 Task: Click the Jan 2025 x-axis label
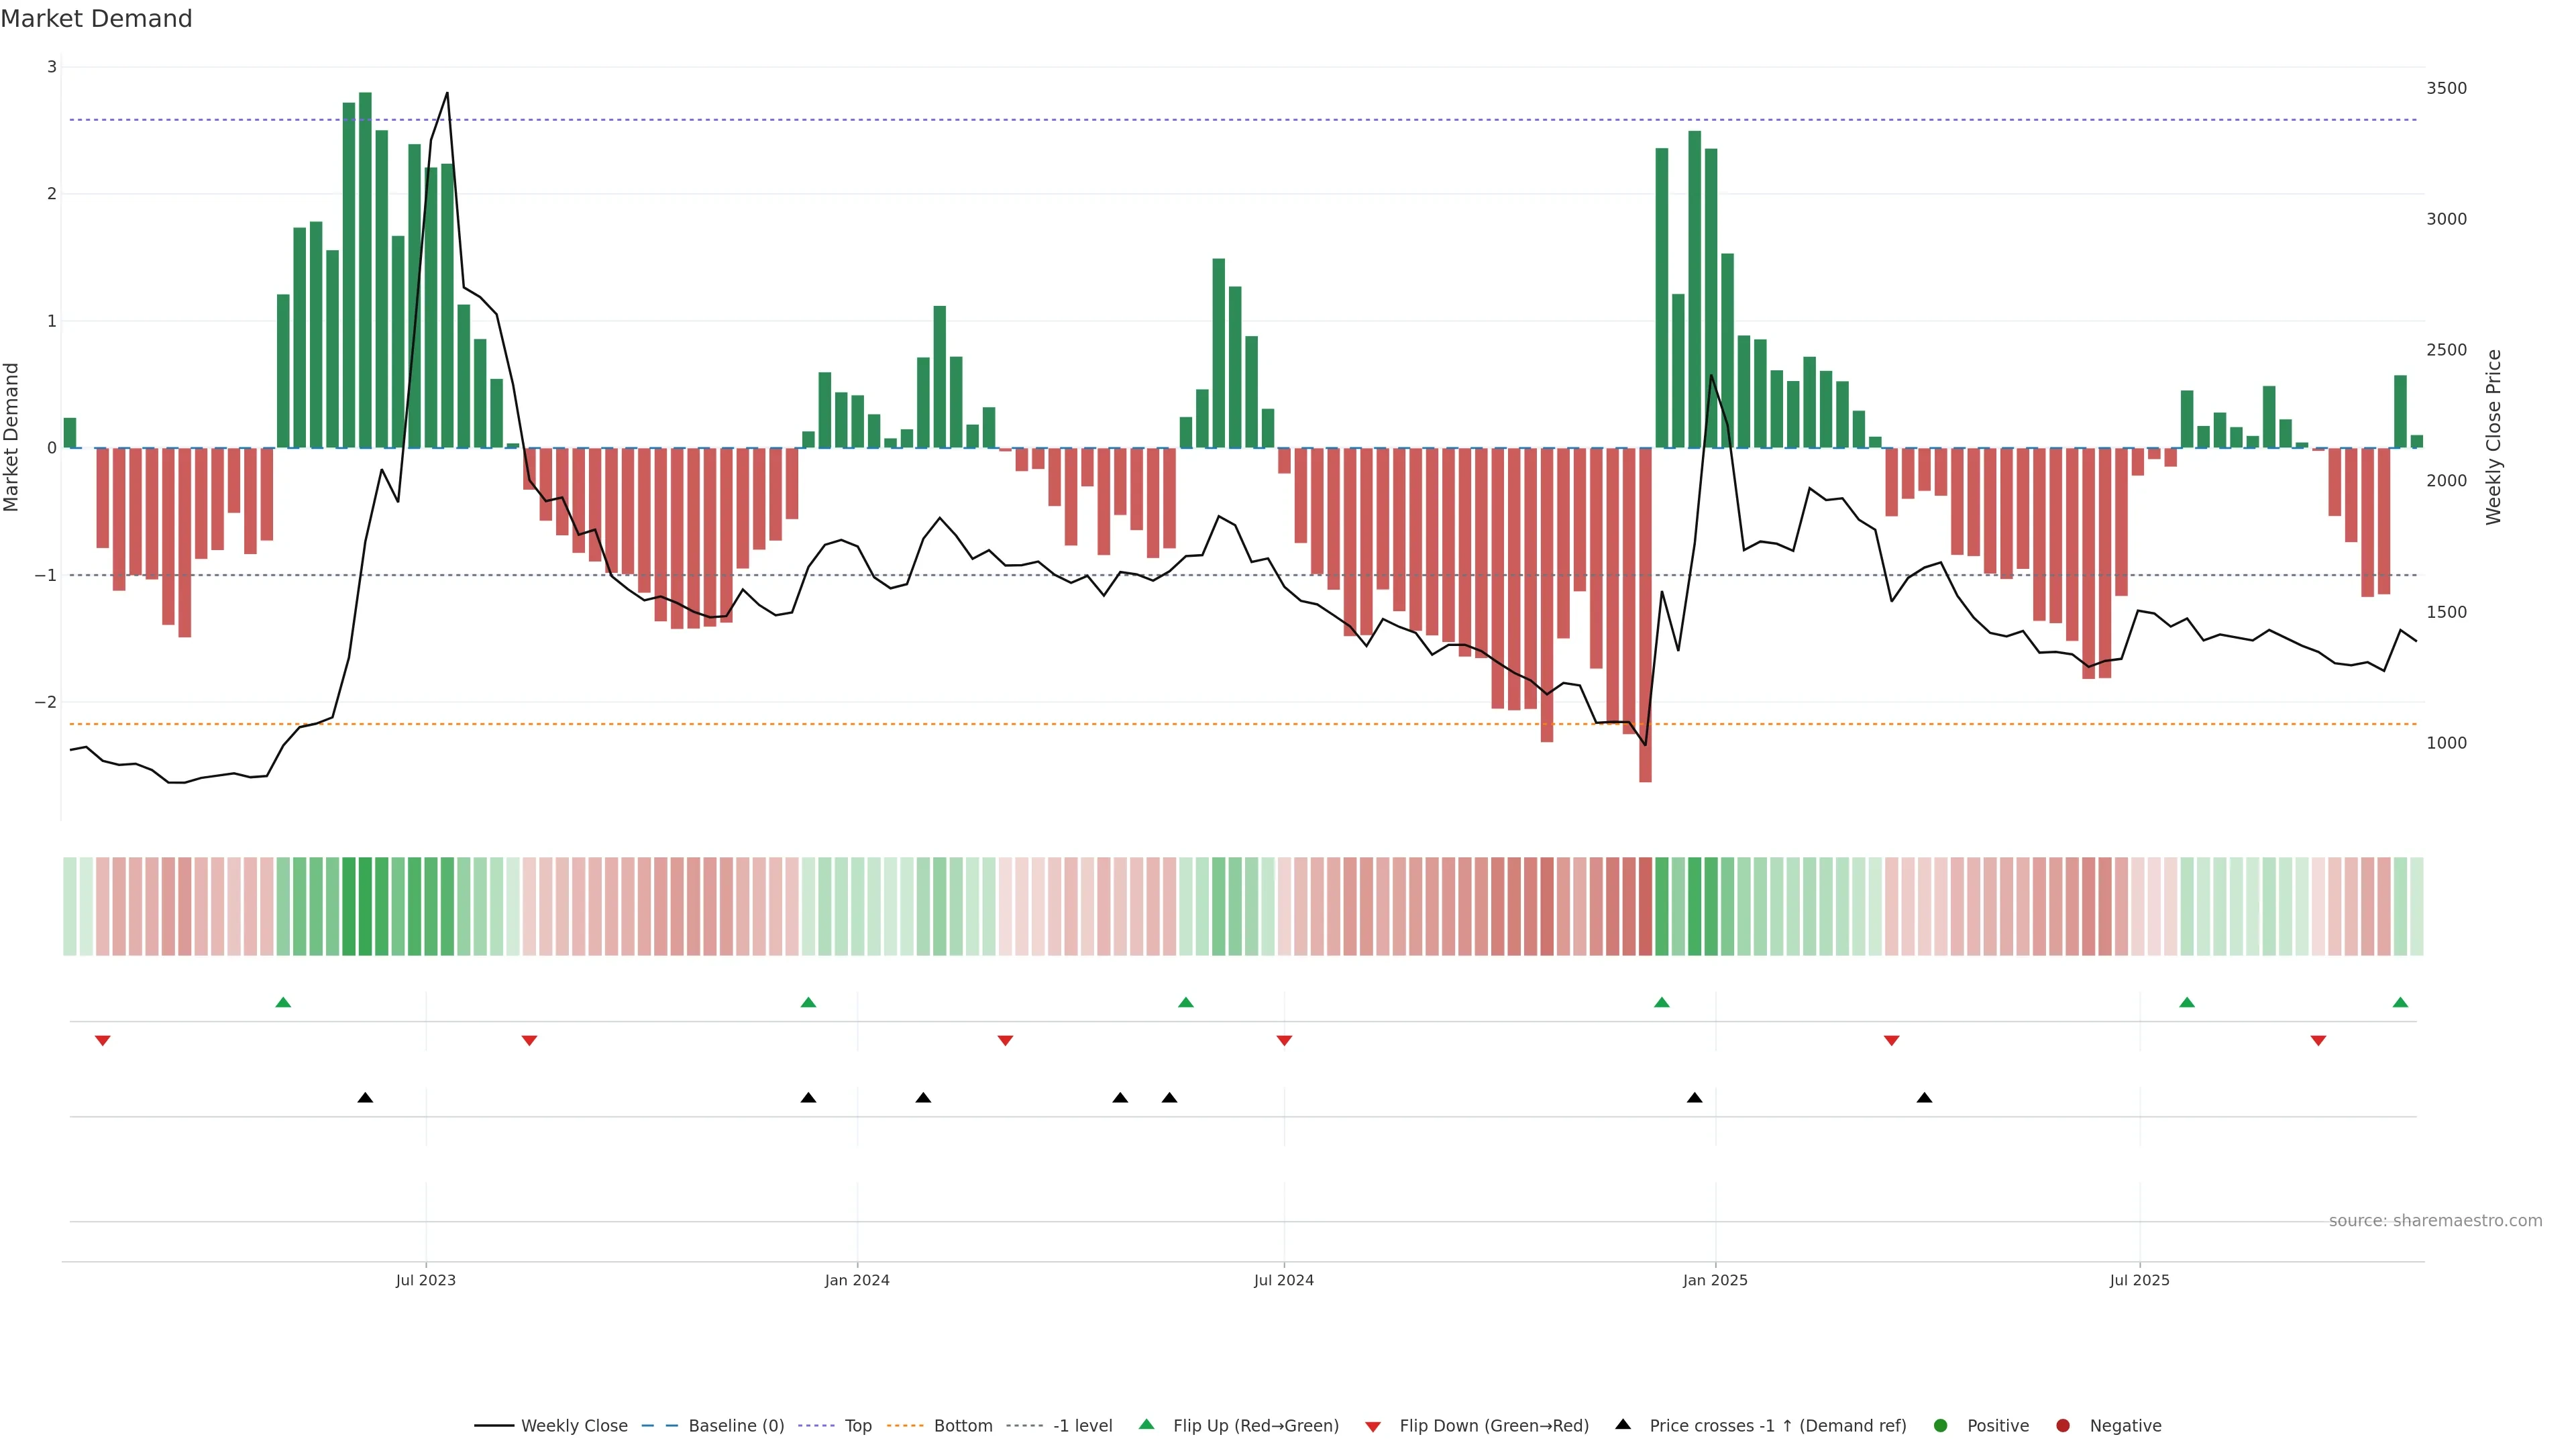click(1715, 1280)
